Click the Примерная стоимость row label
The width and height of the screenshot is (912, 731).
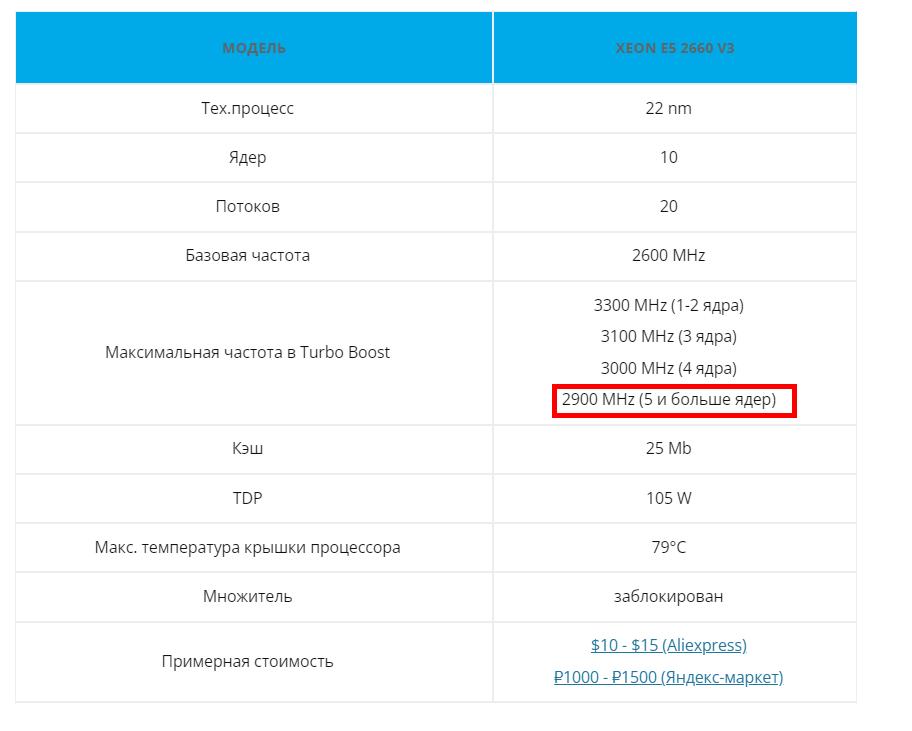pos(247,661)
